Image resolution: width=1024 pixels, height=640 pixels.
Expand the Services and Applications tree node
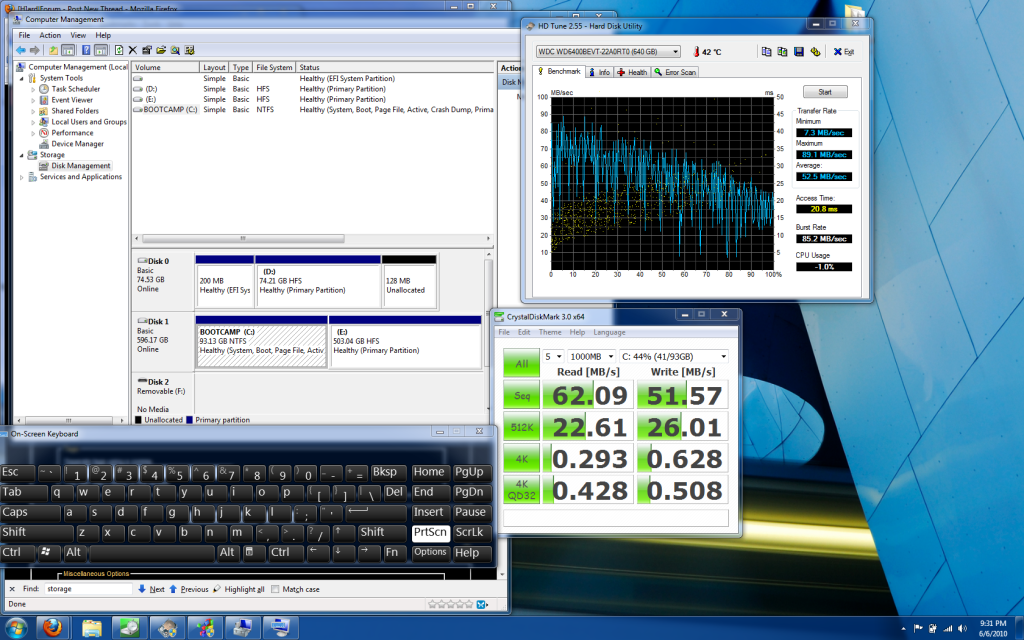(22, 178)
